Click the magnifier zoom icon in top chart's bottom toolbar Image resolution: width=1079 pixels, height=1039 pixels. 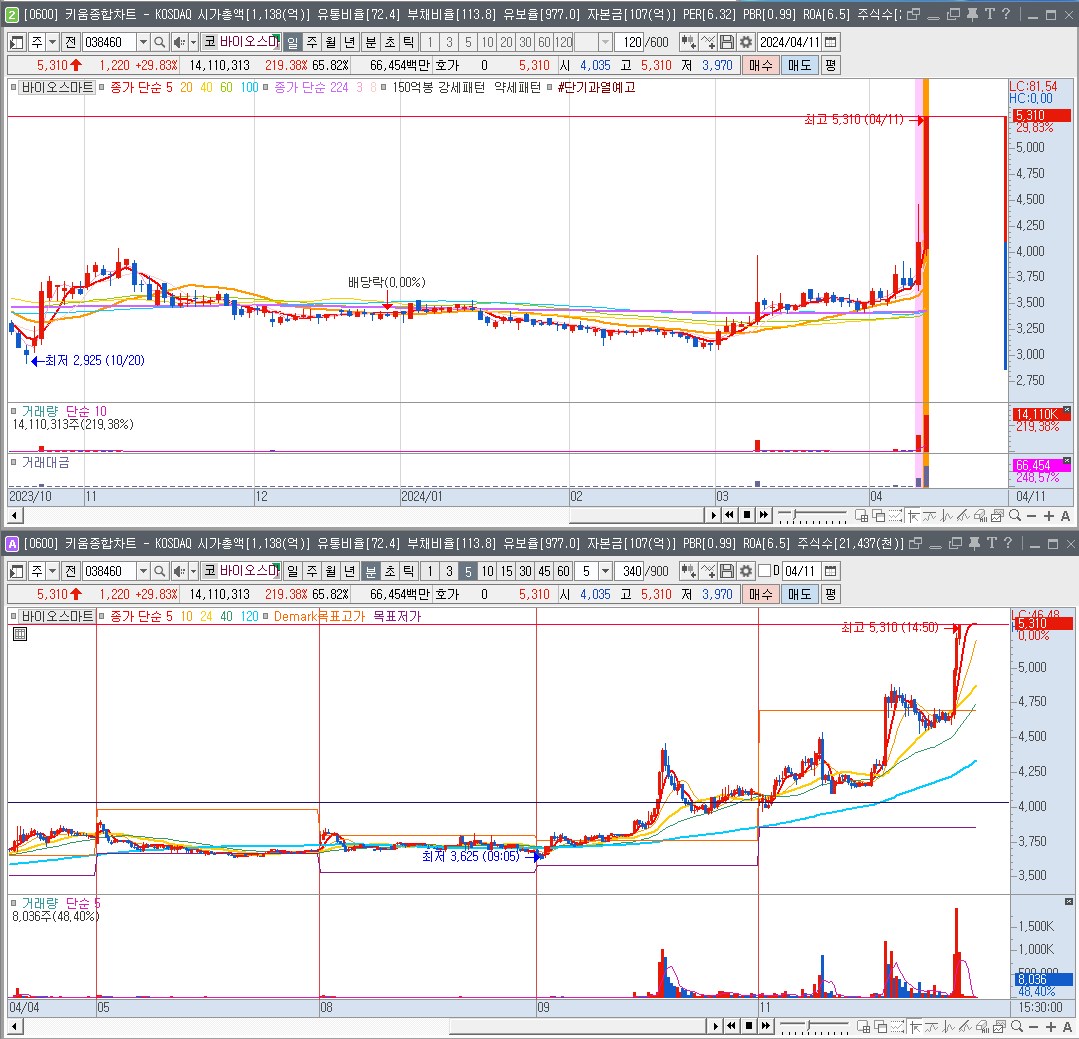(1014, 515)
